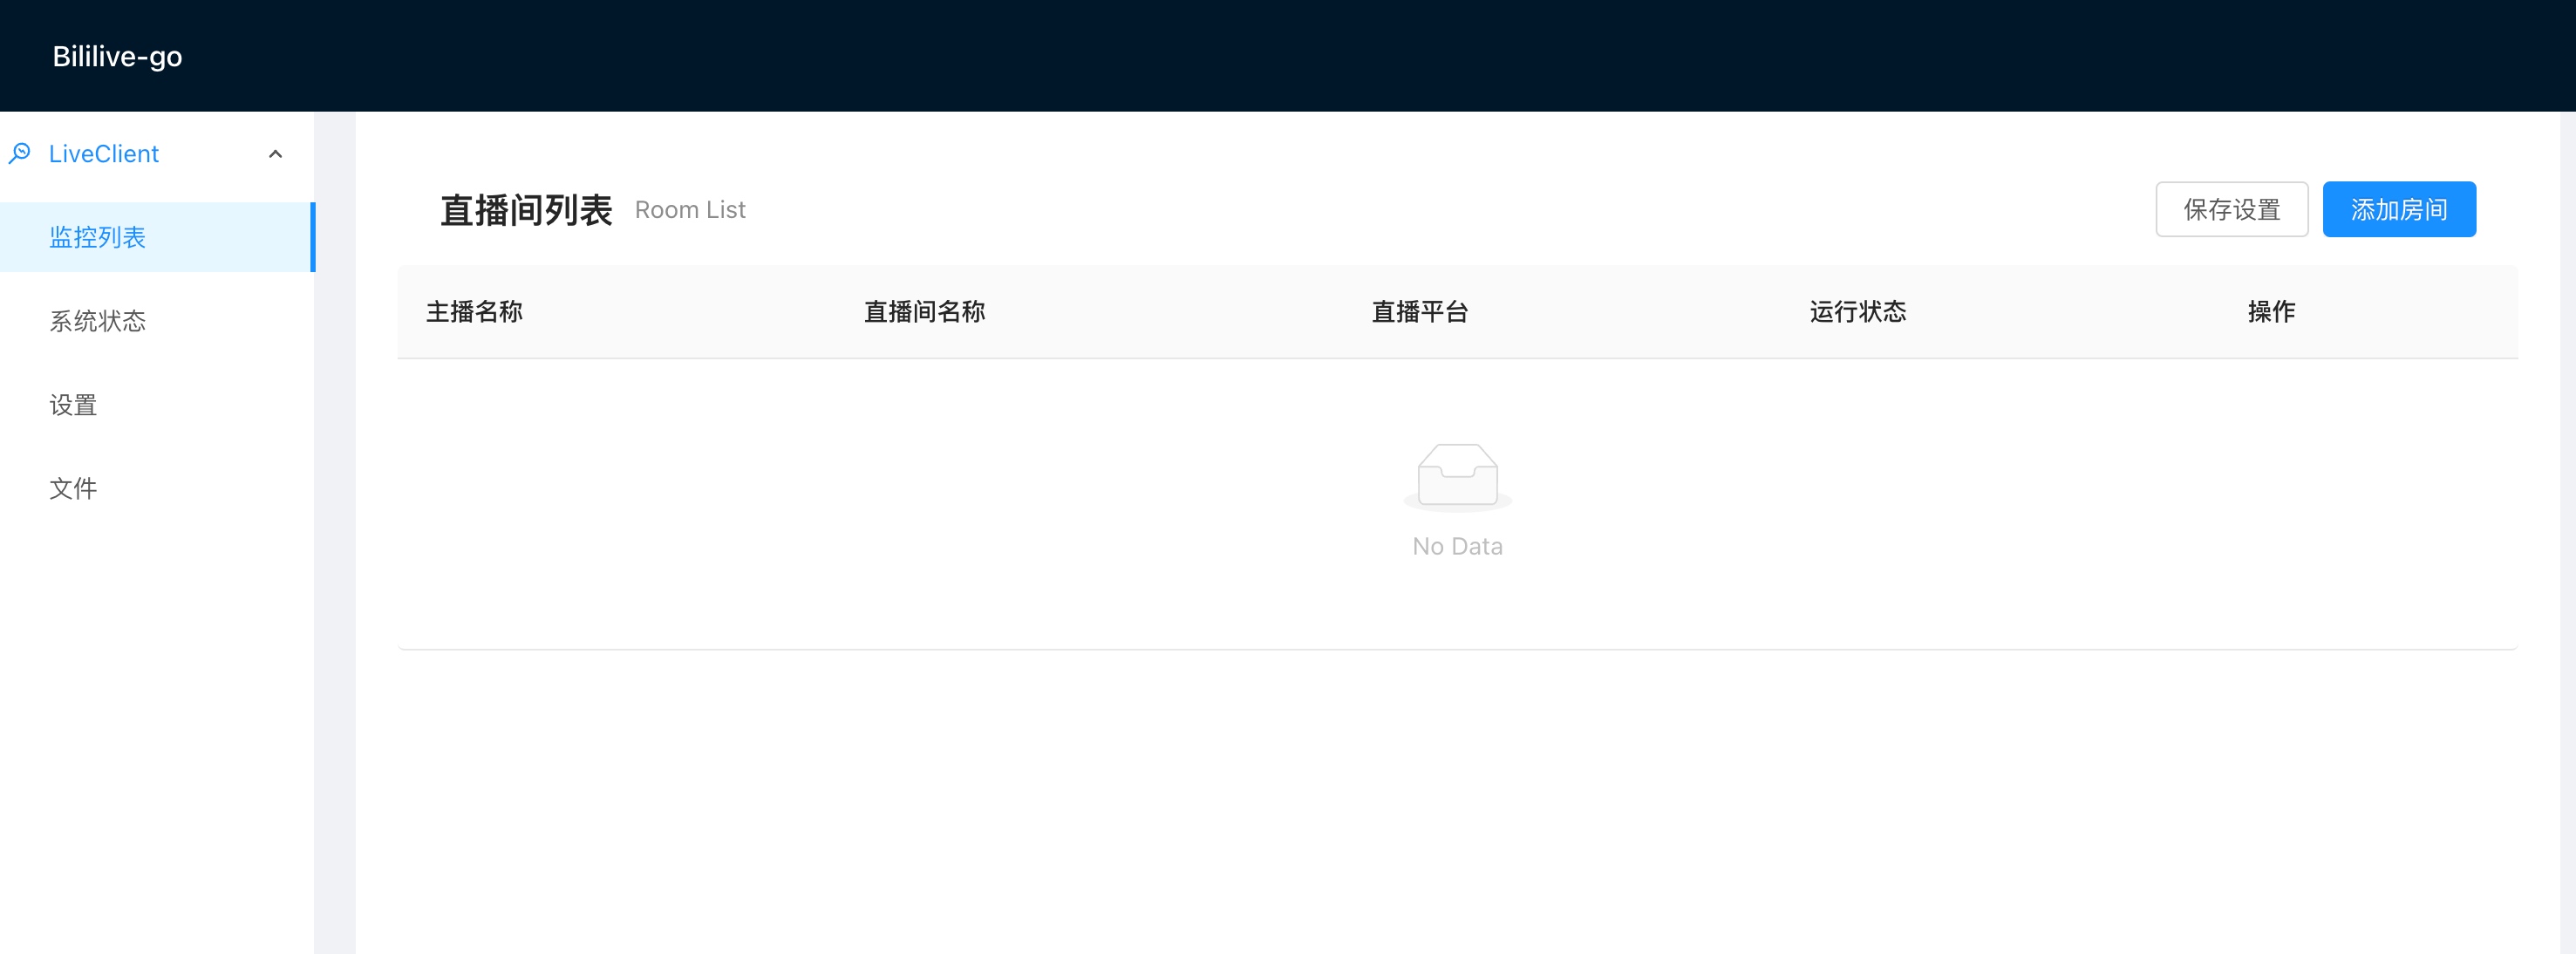
Task: Open the 系统状态 system status page
Action: pos(97,321)
